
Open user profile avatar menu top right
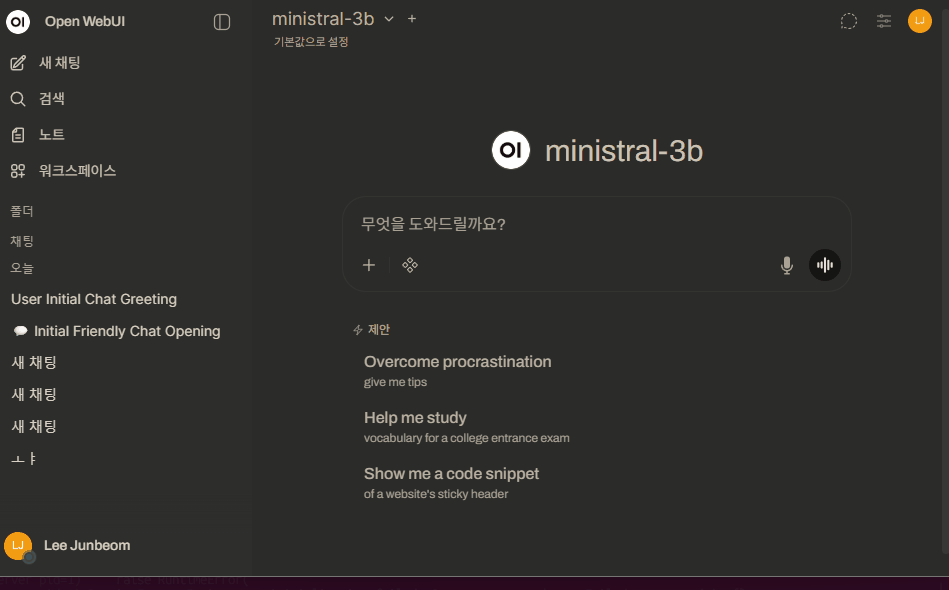[919, 21]
